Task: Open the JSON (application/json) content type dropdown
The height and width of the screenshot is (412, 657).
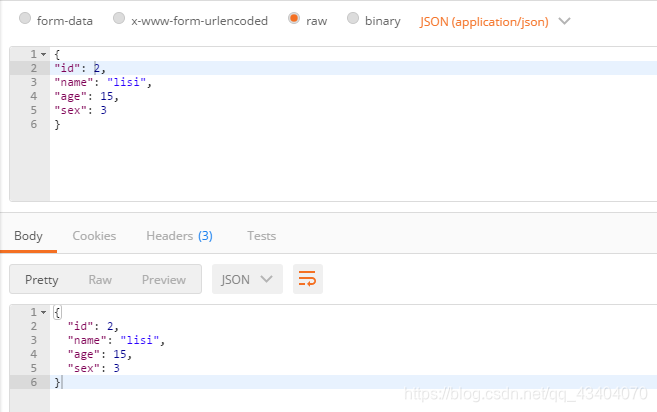Action: (495, 21)
